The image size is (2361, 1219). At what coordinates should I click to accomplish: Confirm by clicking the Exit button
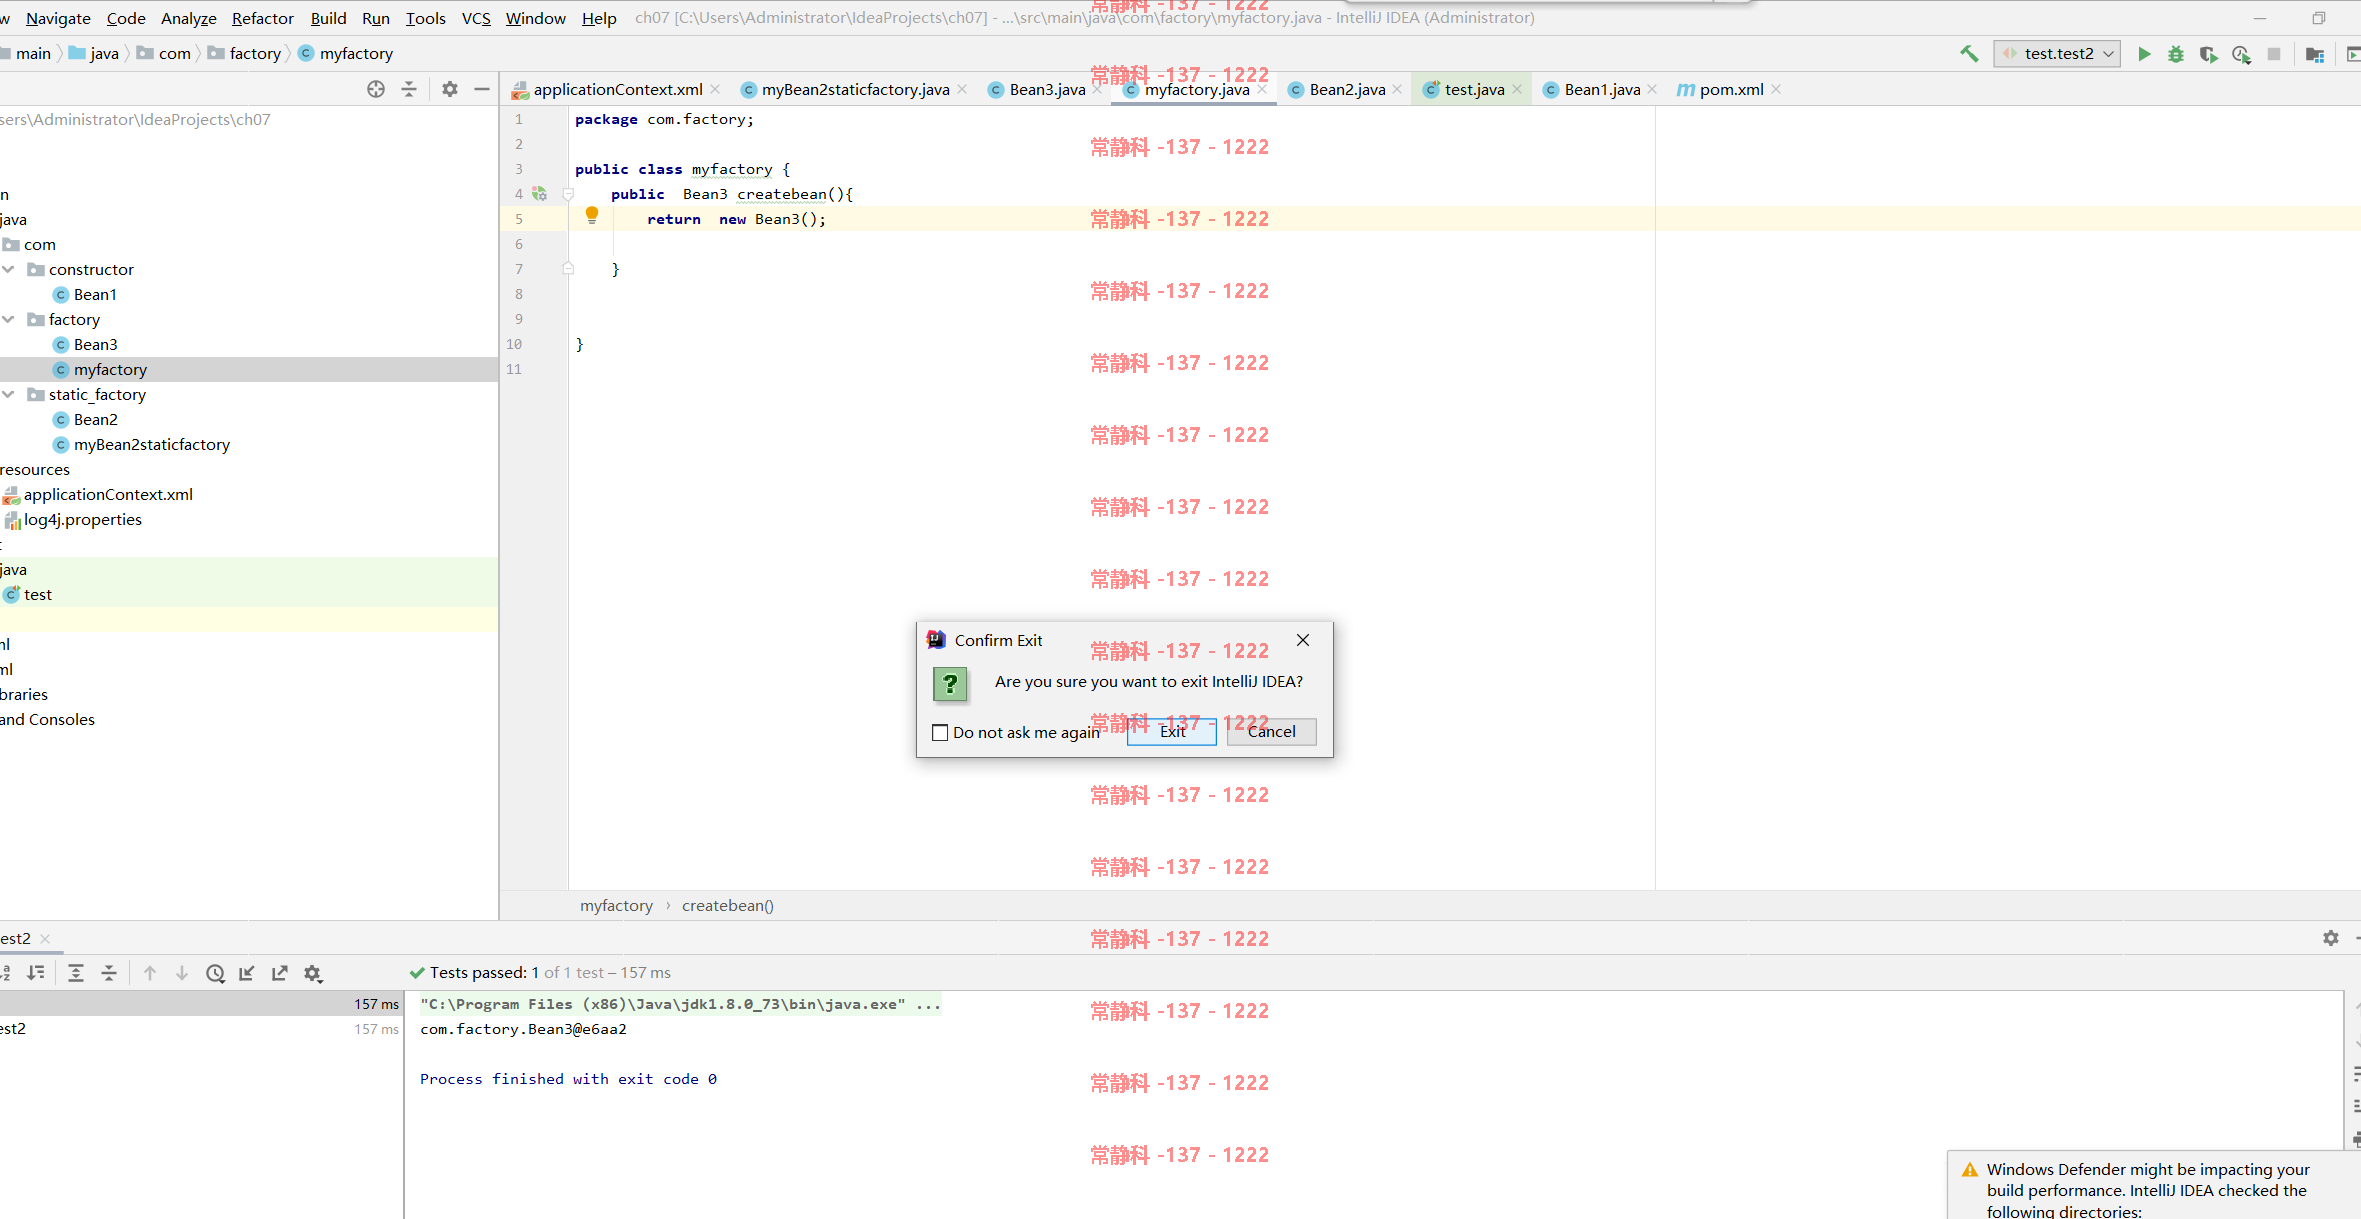coord(1172,731)
